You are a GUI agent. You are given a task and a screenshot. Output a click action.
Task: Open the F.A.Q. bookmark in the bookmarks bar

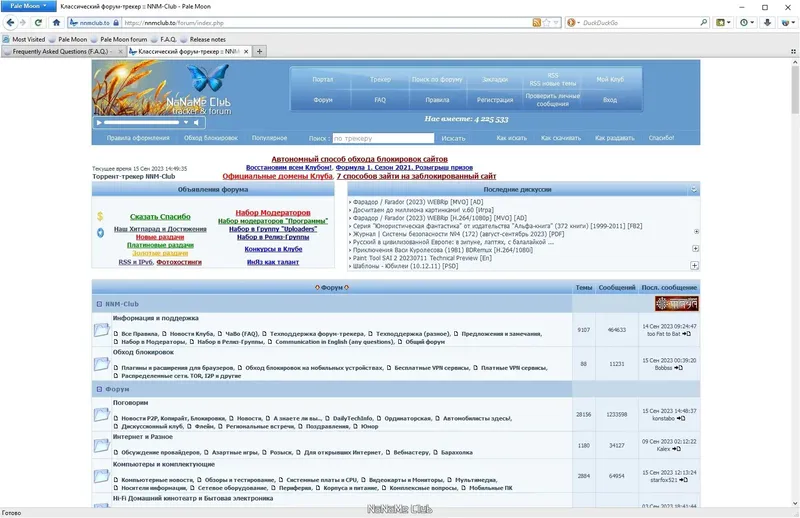163,39
